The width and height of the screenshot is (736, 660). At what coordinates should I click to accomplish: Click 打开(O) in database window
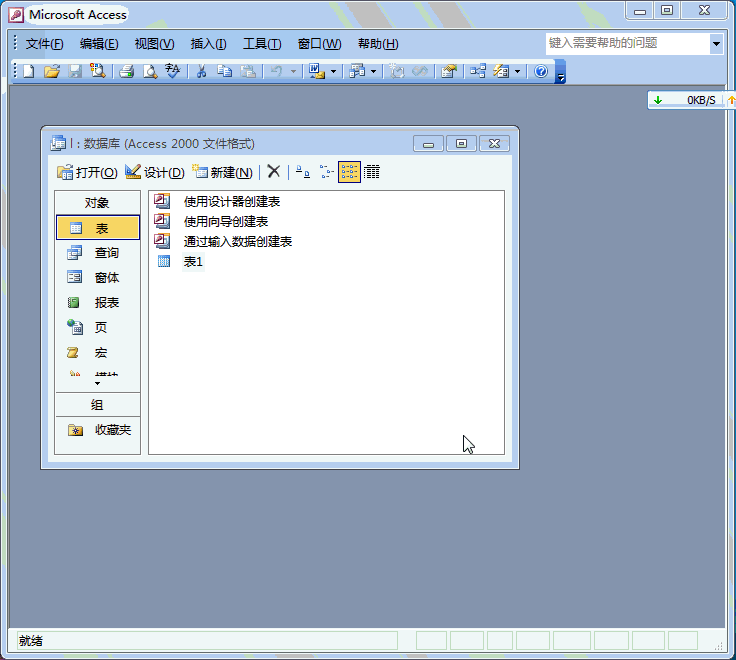[87, 172]
